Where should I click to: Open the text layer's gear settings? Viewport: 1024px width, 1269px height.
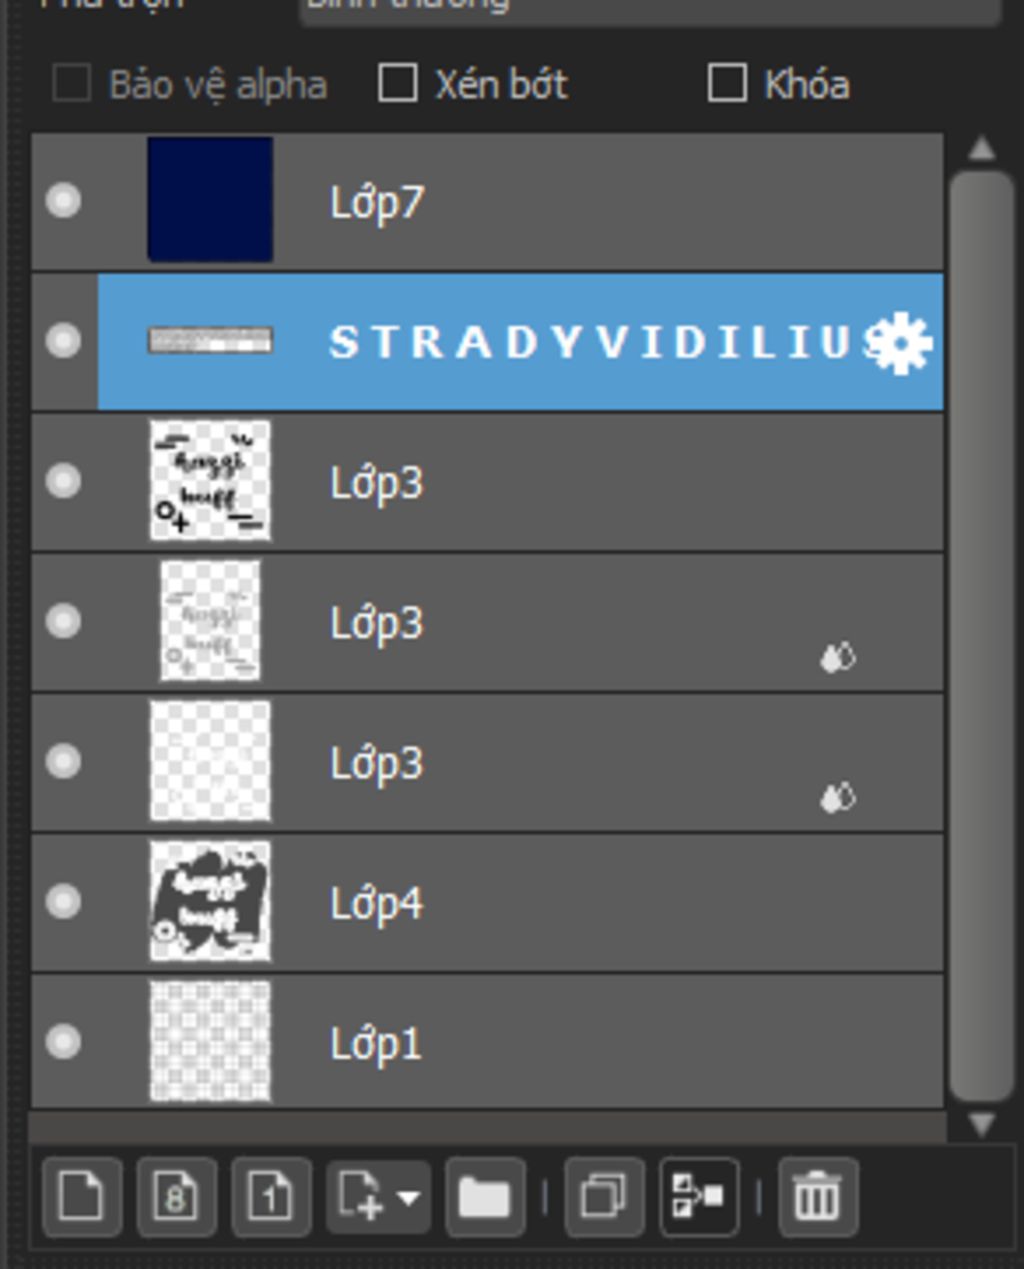[x=900, y=343]
